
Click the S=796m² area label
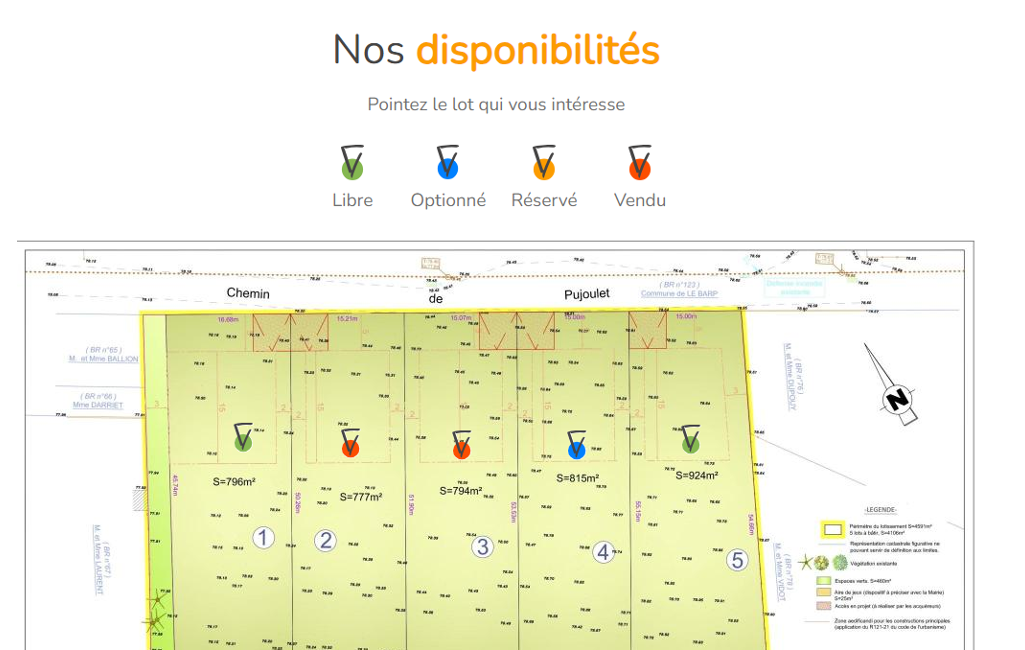[x=234, y=482]
